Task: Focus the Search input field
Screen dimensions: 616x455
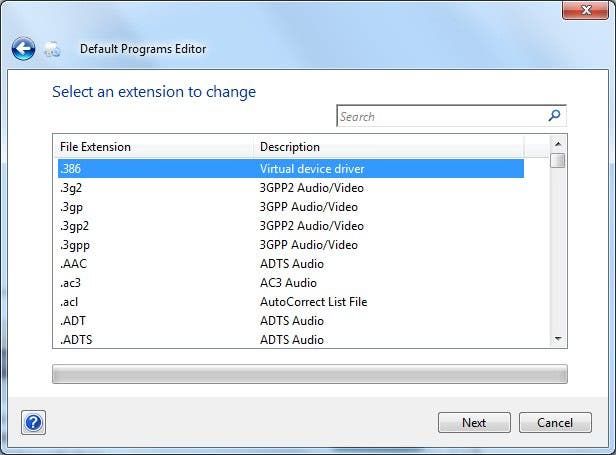Action: 451,116
